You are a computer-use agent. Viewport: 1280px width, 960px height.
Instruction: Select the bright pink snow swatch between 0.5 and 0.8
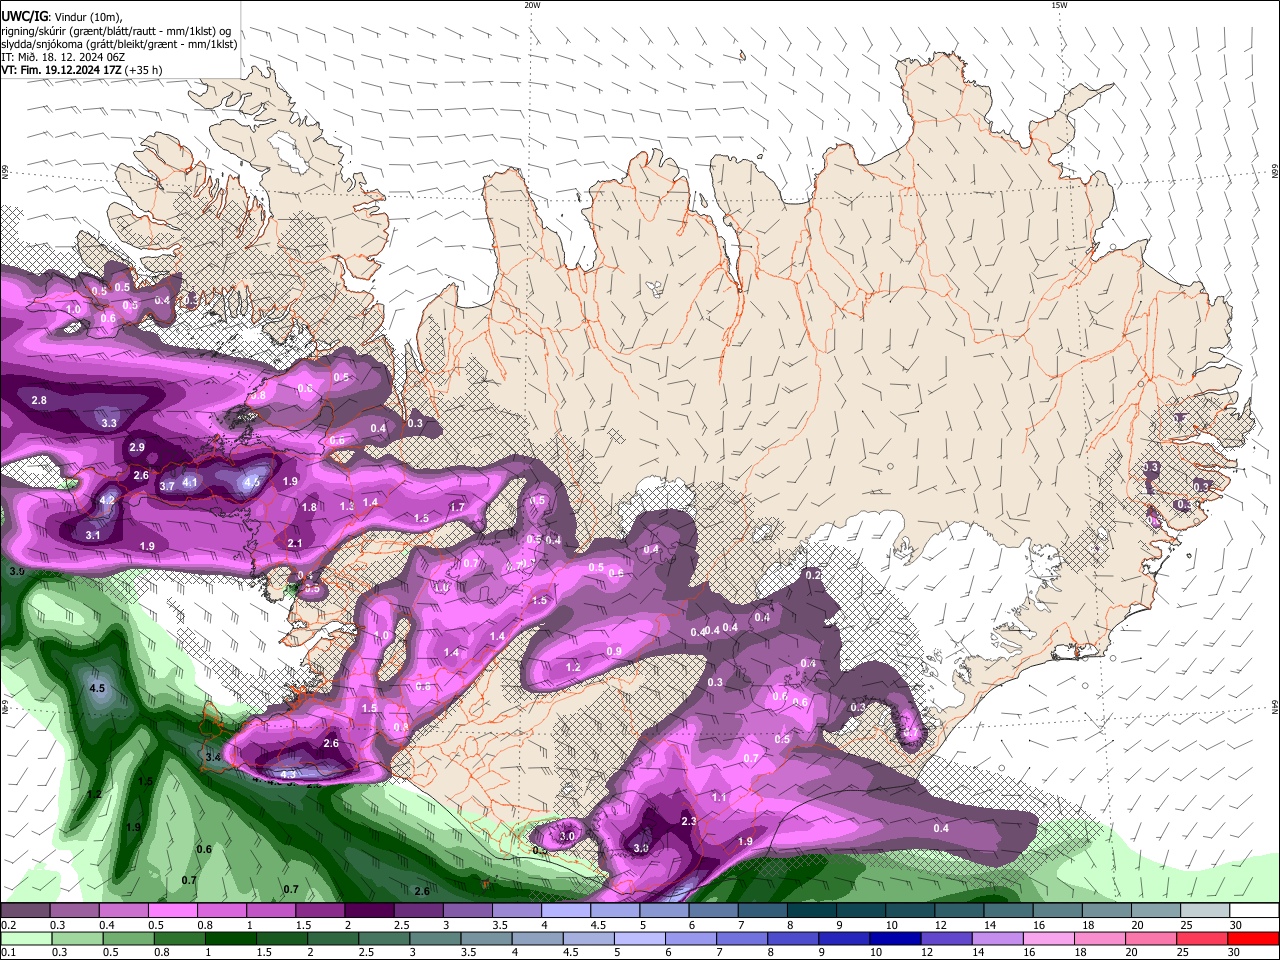173,911
